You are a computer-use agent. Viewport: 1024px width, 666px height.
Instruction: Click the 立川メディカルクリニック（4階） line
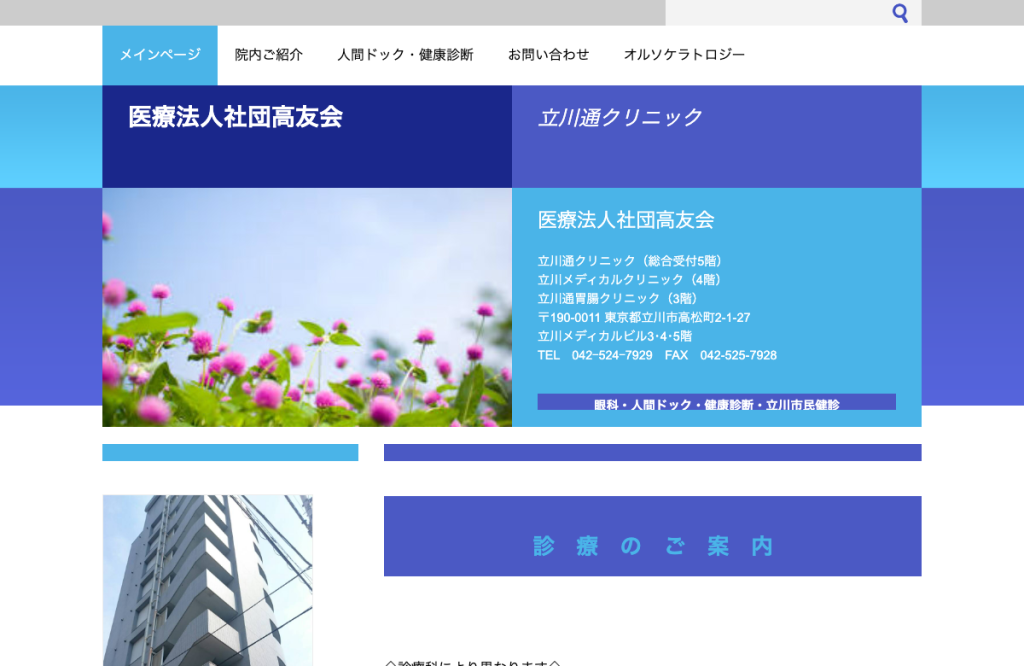pos(632,280)
